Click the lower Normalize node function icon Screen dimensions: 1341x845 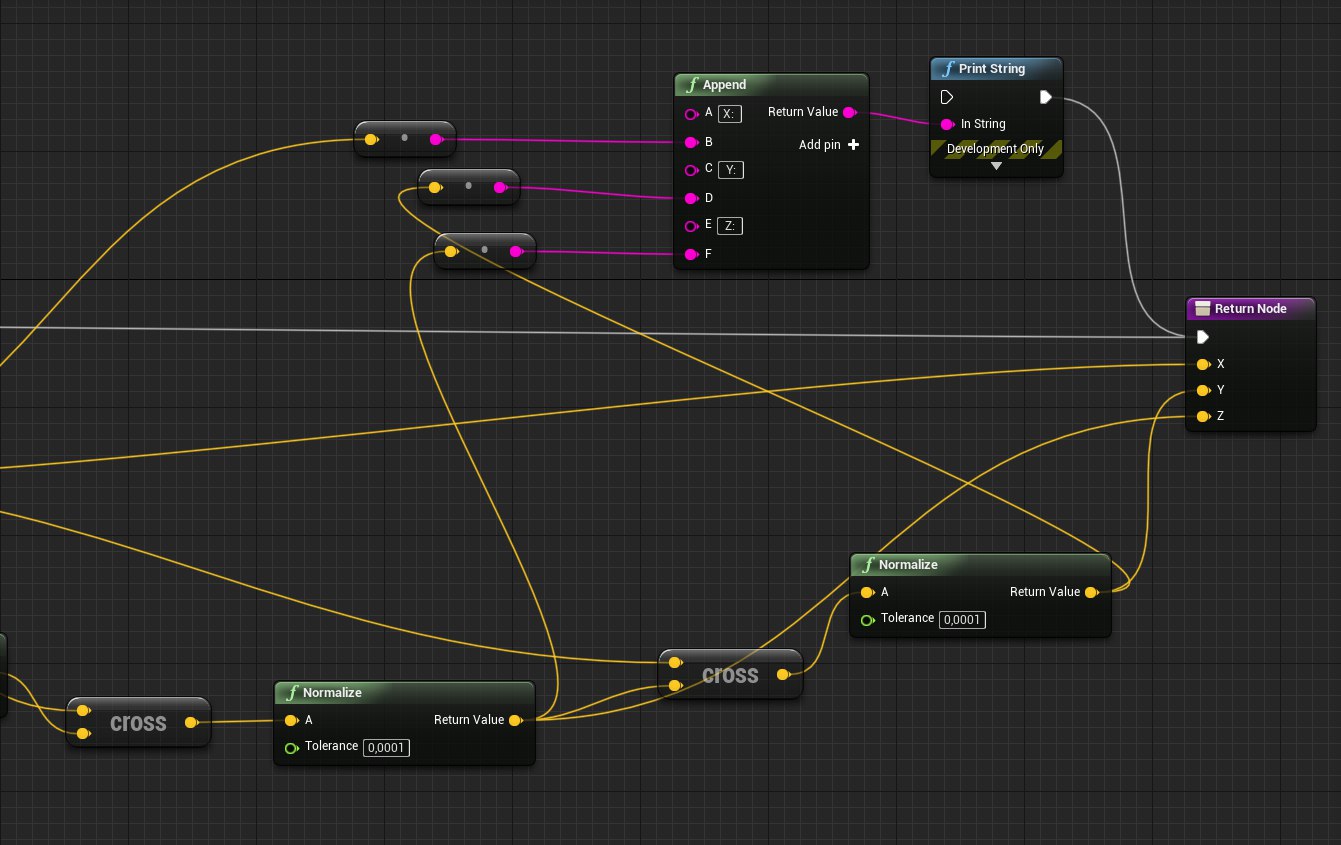(x=290, y=693)
